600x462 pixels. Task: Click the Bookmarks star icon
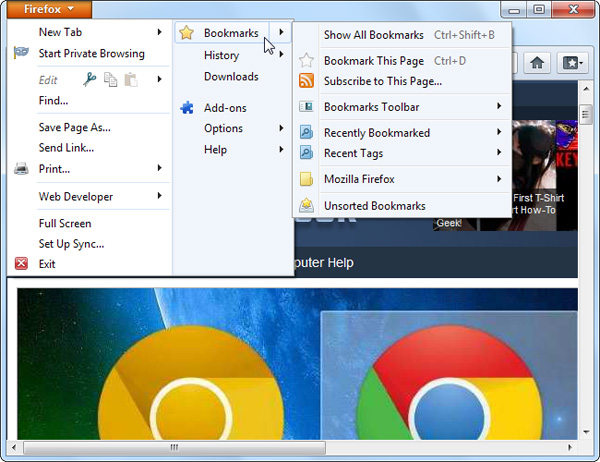[x=186, y=33]
